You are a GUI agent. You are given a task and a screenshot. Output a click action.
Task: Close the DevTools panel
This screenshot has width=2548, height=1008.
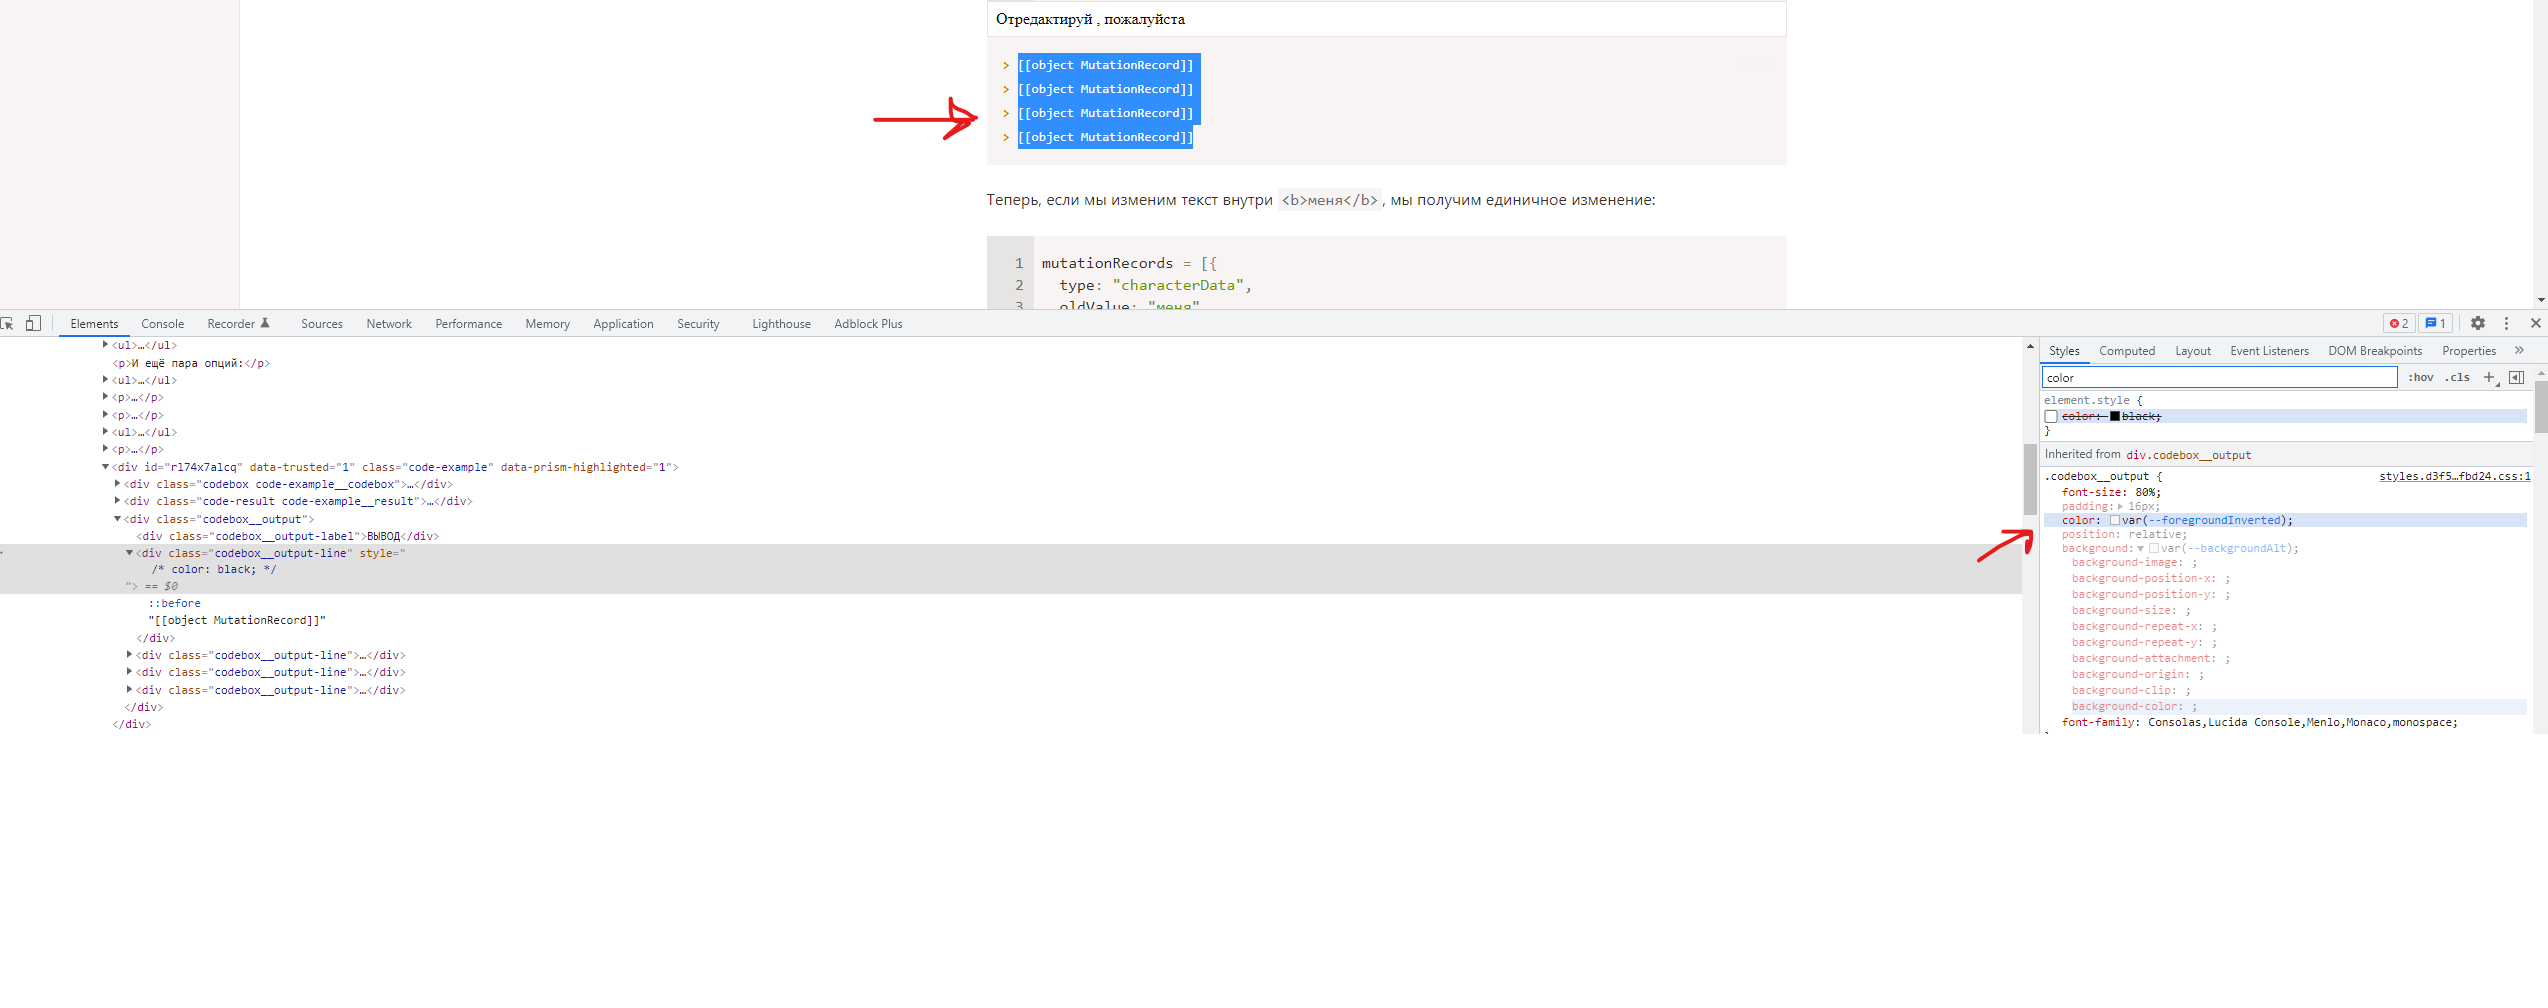click(2536, 323)
